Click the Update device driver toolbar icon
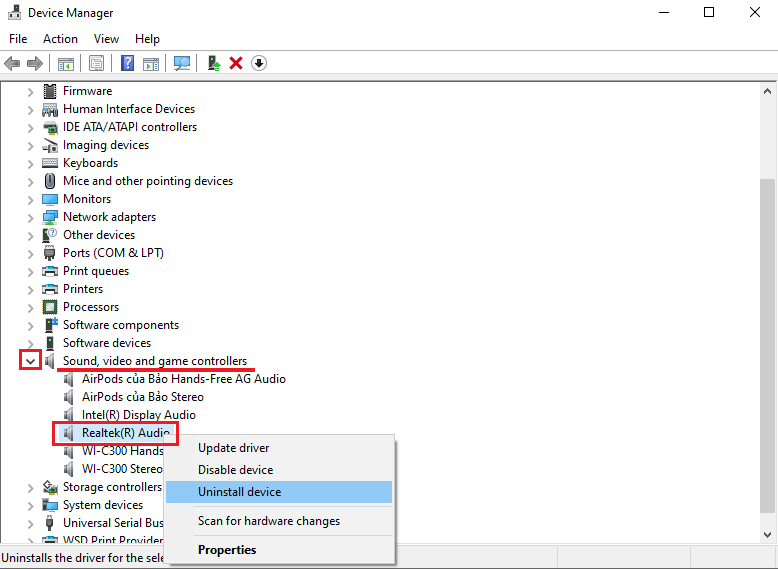 pos(214,63)
